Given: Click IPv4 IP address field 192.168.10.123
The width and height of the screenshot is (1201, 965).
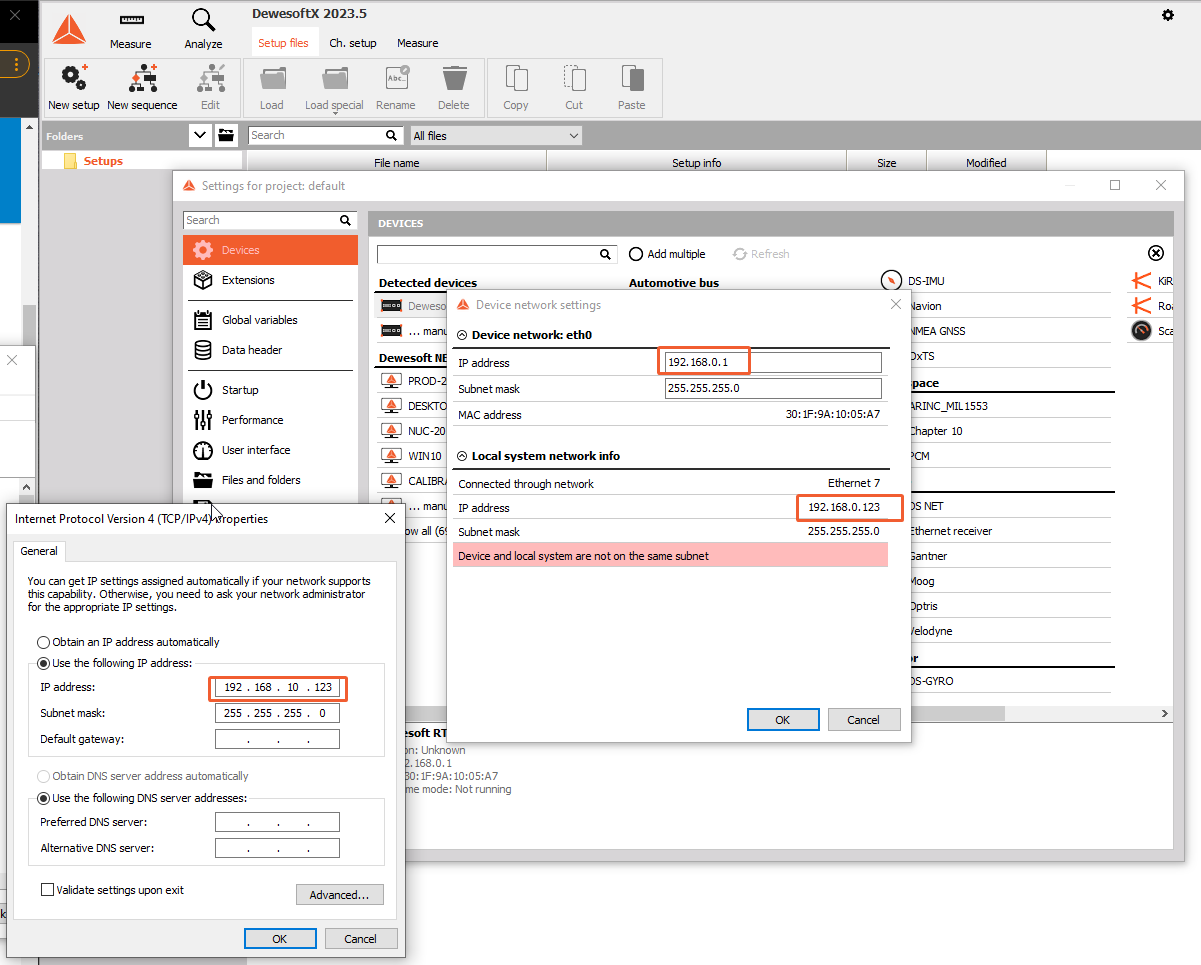Looking at the screenshot, I should (277, 688).
